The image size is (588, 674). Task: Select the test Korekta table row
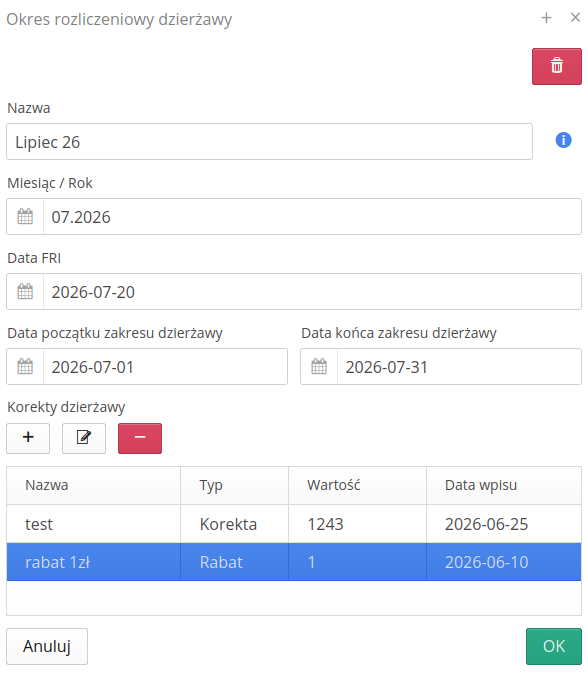[x=294, y=524]
